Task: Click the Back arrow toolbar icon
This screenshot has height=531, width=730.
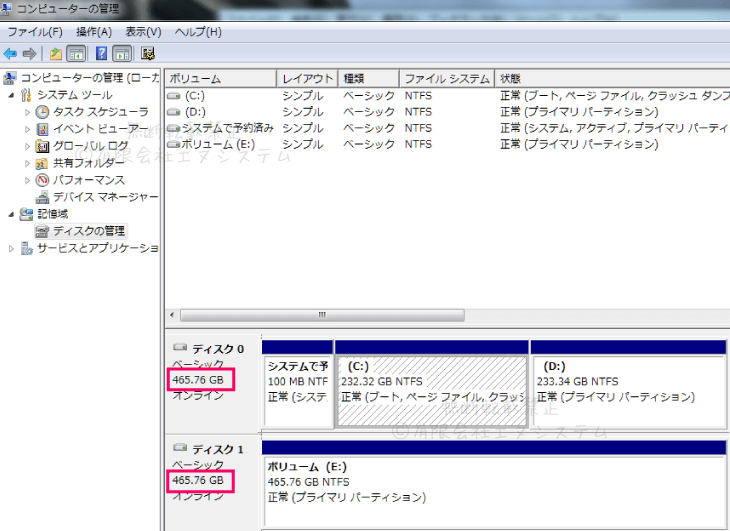Action: [10, 54]
